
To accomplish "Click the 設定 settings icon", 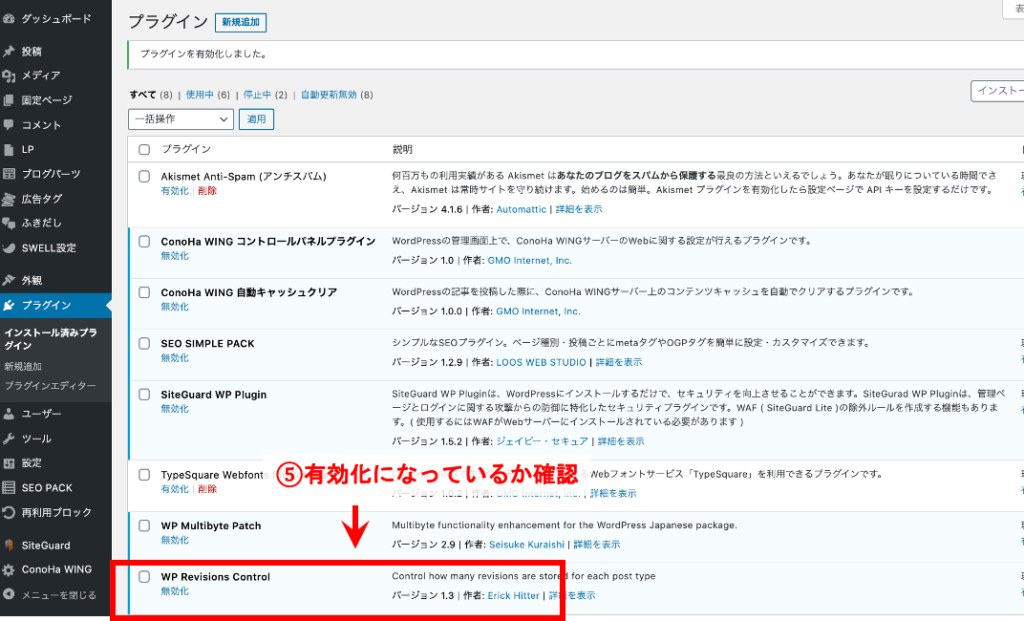I will (x=8, y=463).
